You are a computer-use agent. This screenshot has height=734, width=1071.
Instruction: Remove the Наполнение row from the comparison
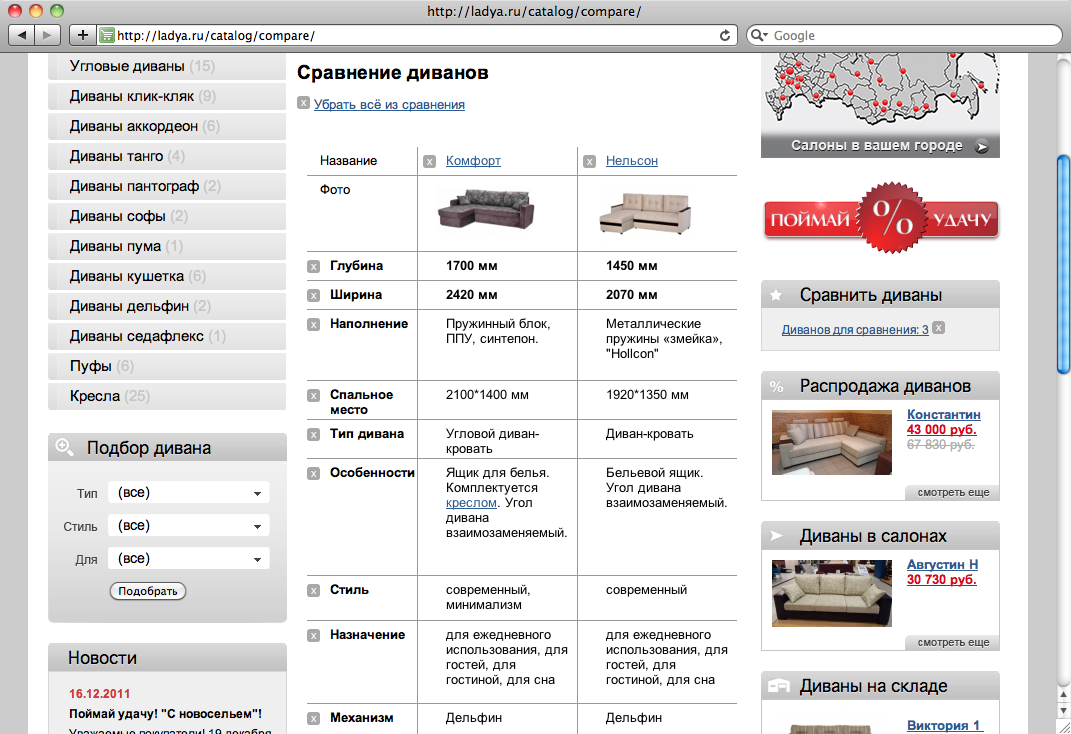(x=314, y=324)
